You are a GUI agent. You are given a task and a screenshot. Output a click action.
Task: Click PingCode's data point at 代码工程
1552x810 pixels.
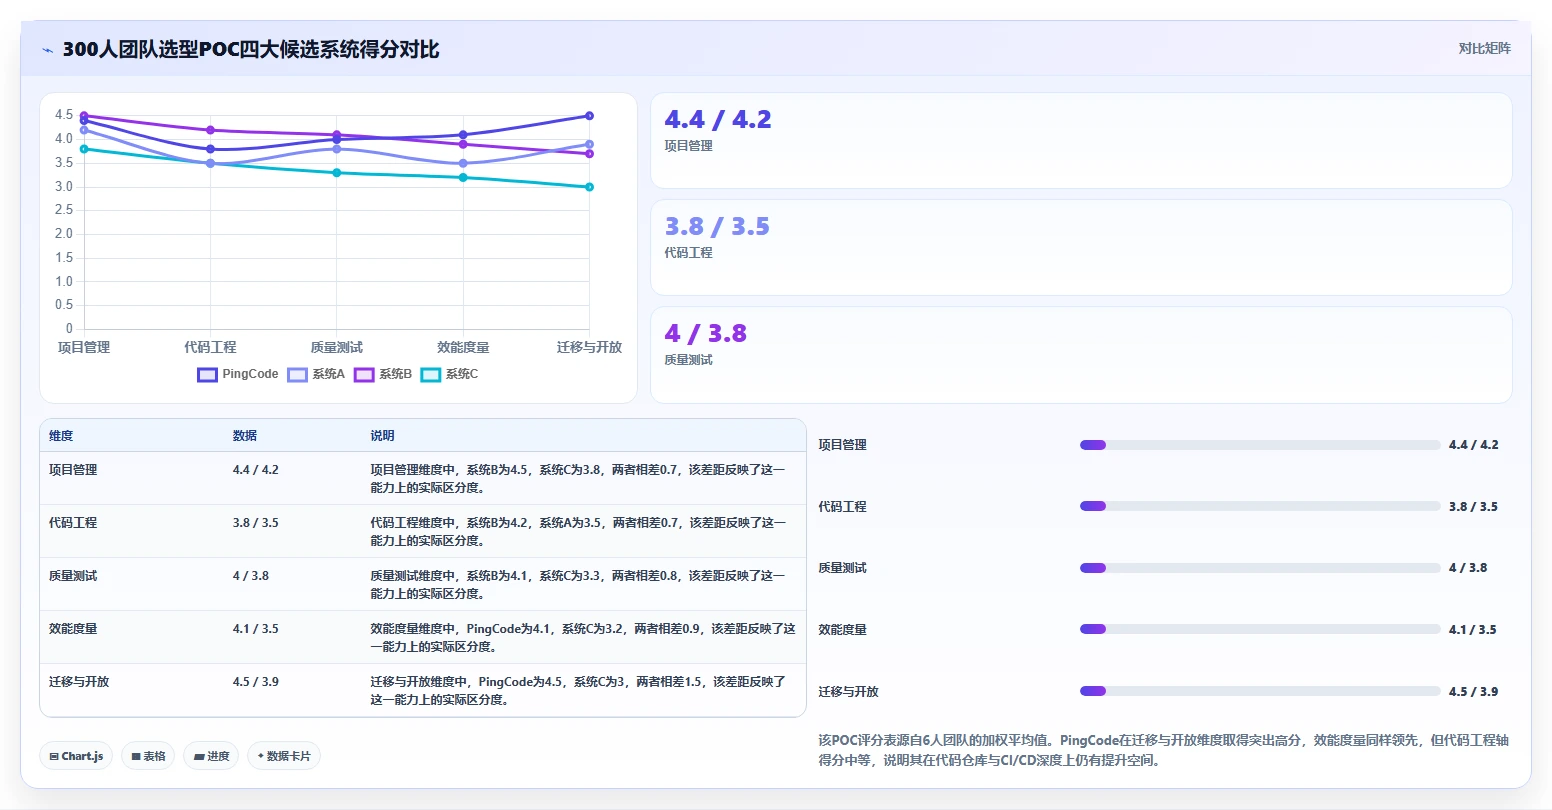click(210, 149)
